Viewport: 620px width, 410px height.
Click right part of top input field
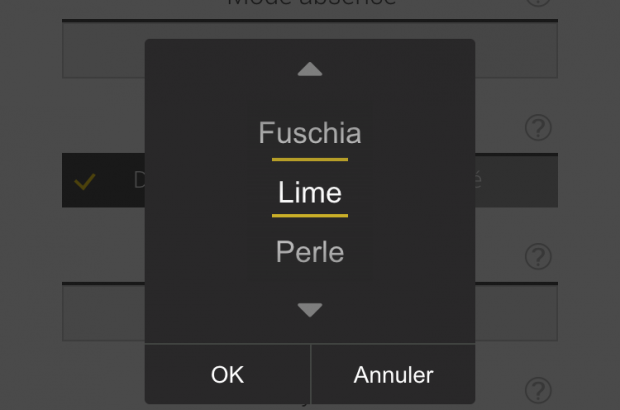coord(515,52)
